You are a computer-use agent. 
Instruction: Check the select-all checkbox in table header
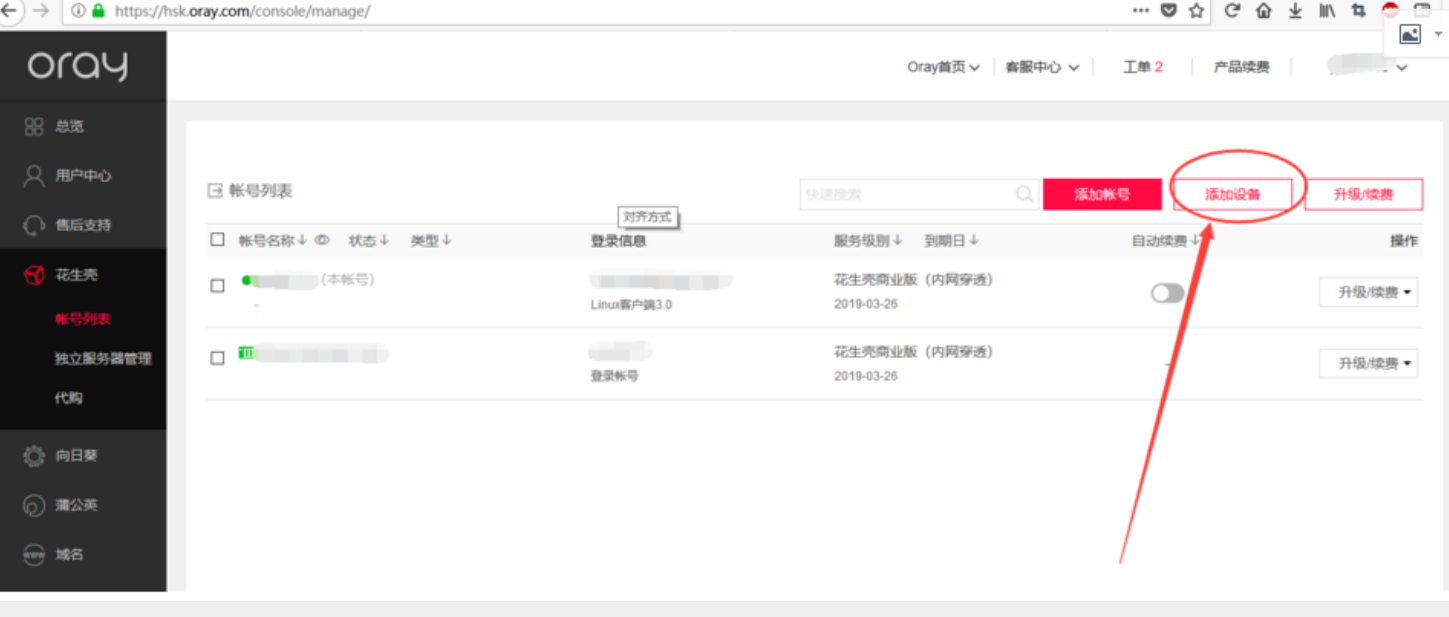(x=218, y=240)
